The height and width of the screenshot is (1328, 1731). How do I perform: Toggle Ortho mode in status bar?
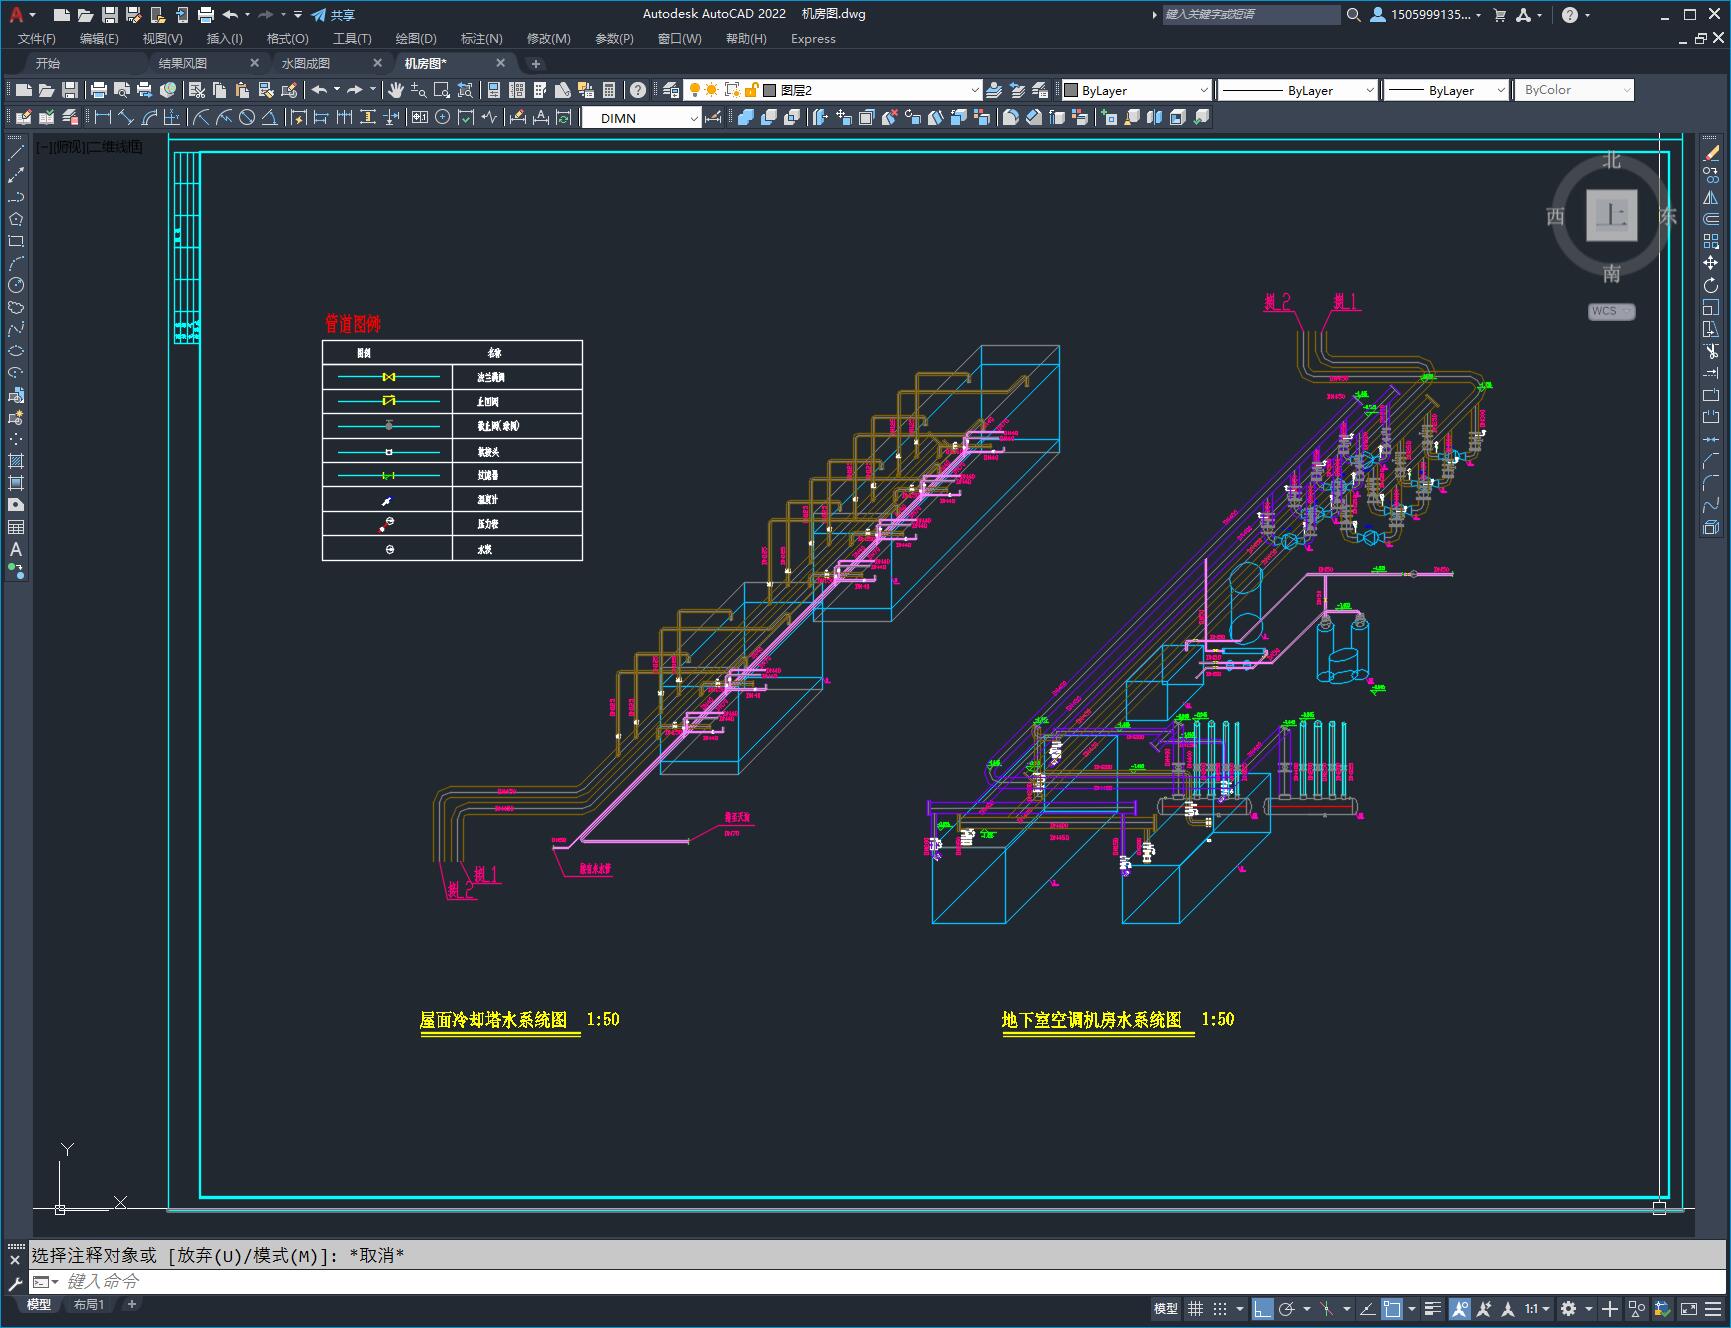tap(1263, 1308)
